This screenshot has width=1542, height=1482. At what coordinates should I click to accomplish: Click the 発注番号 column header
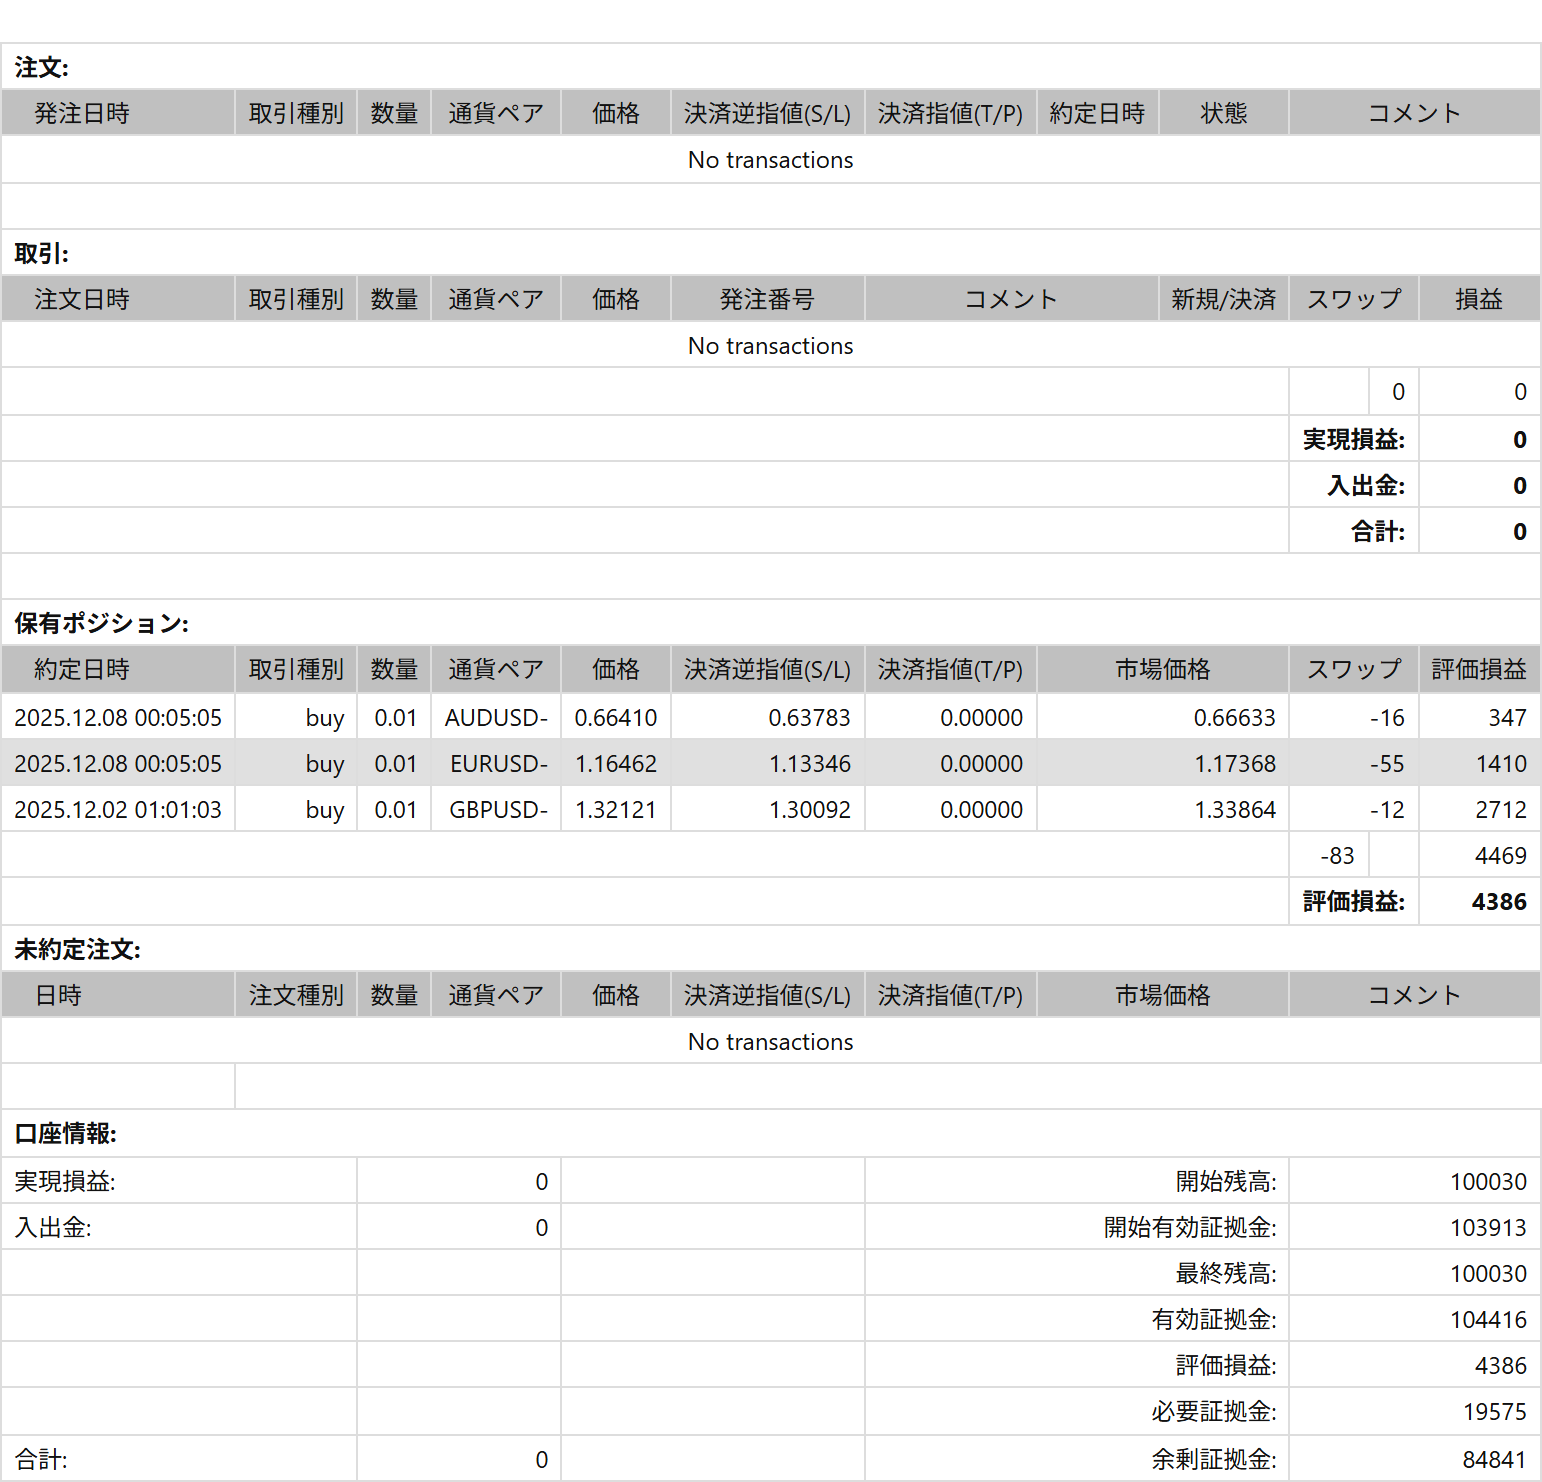[x=767, y=299]
